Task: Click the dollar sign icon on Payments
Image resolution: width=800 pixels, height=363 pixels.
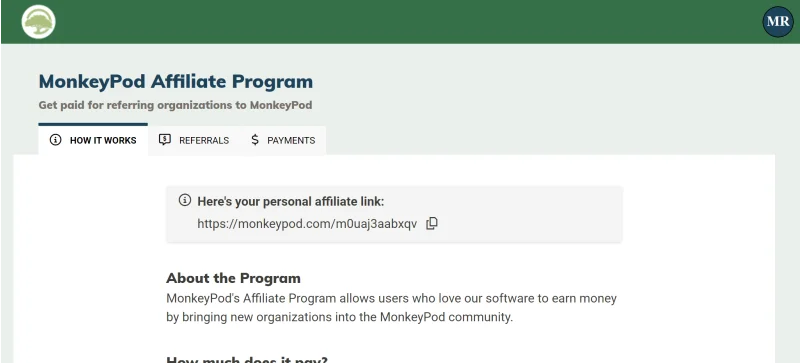Action: click(255, 140)
